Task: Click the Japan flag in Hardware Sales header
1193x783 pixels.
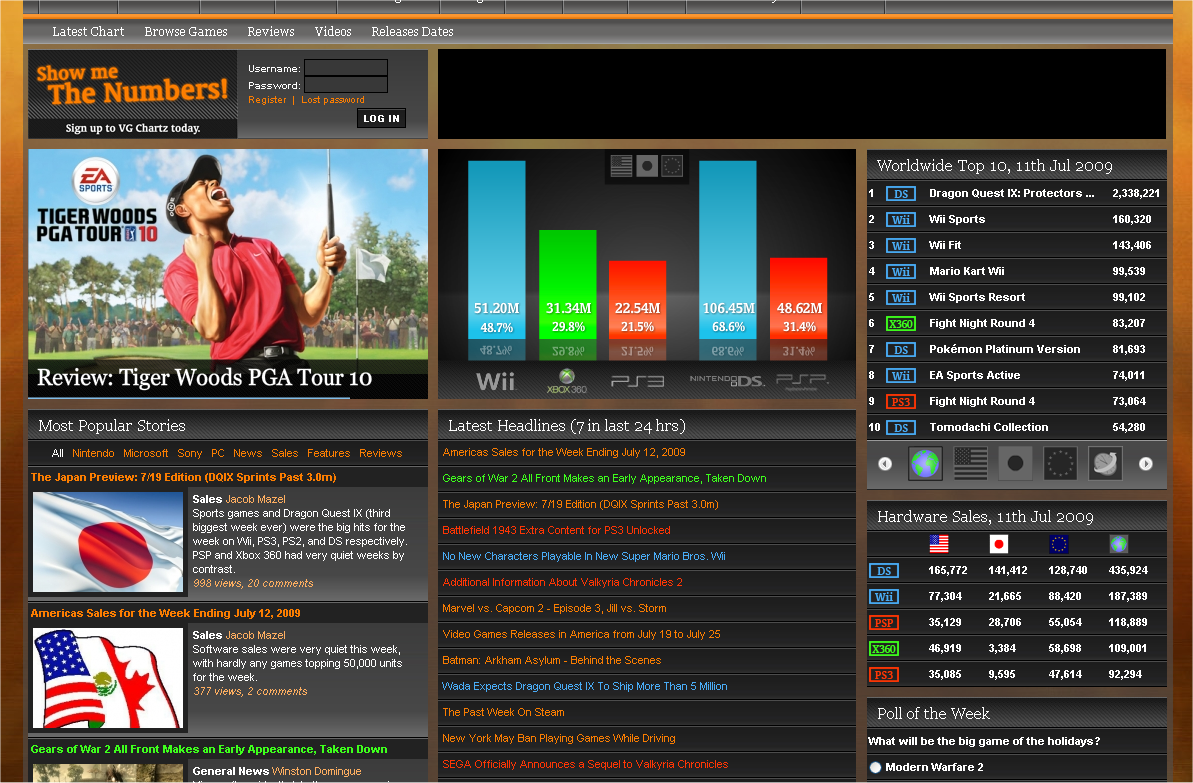Action: [x=999, y=543]
